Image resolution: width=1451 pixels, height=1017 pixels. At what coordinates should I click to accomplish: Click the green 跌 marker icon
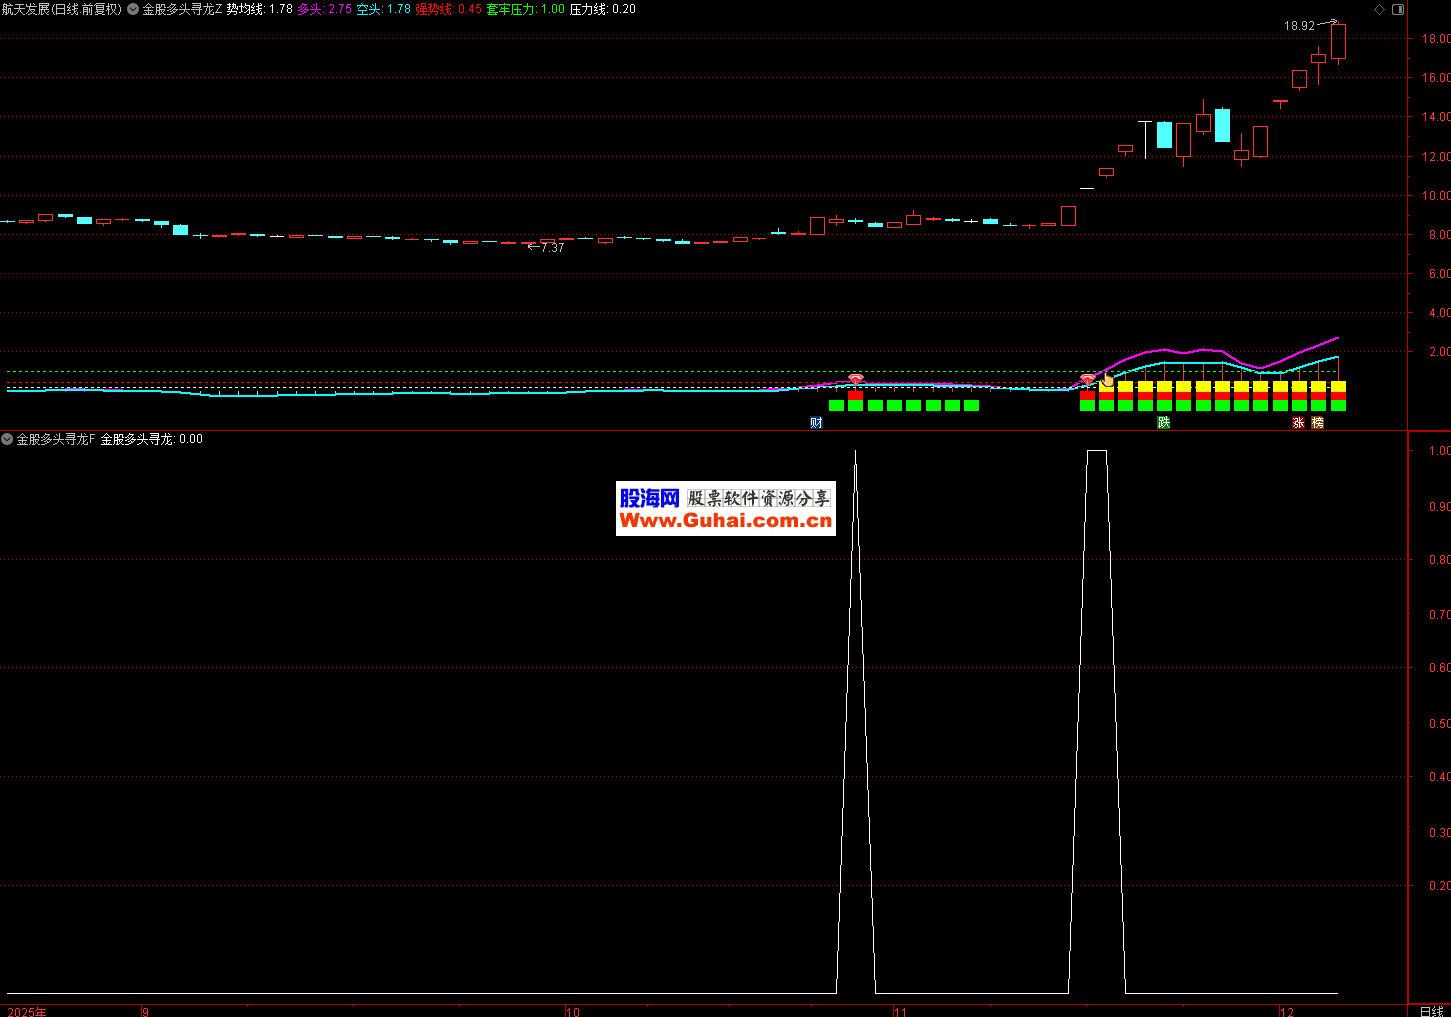coord(1164,423)
